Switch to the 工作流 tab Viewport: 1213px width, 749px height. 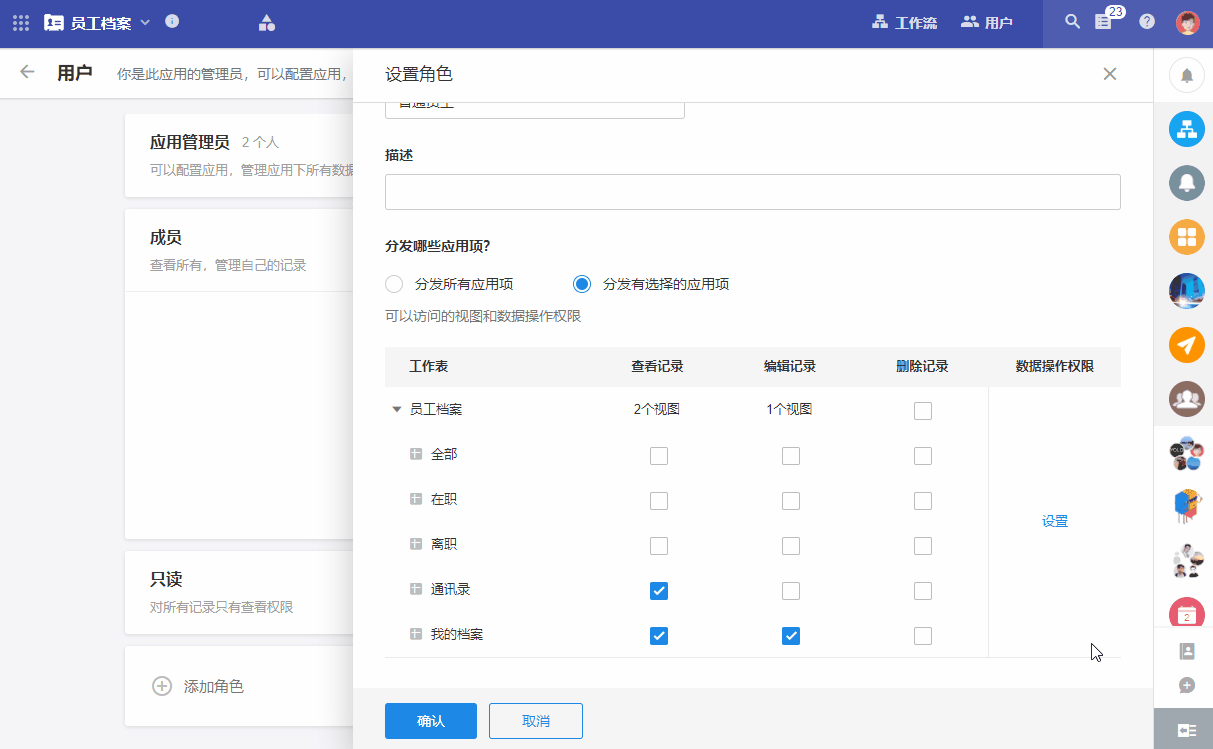(904, 22)
